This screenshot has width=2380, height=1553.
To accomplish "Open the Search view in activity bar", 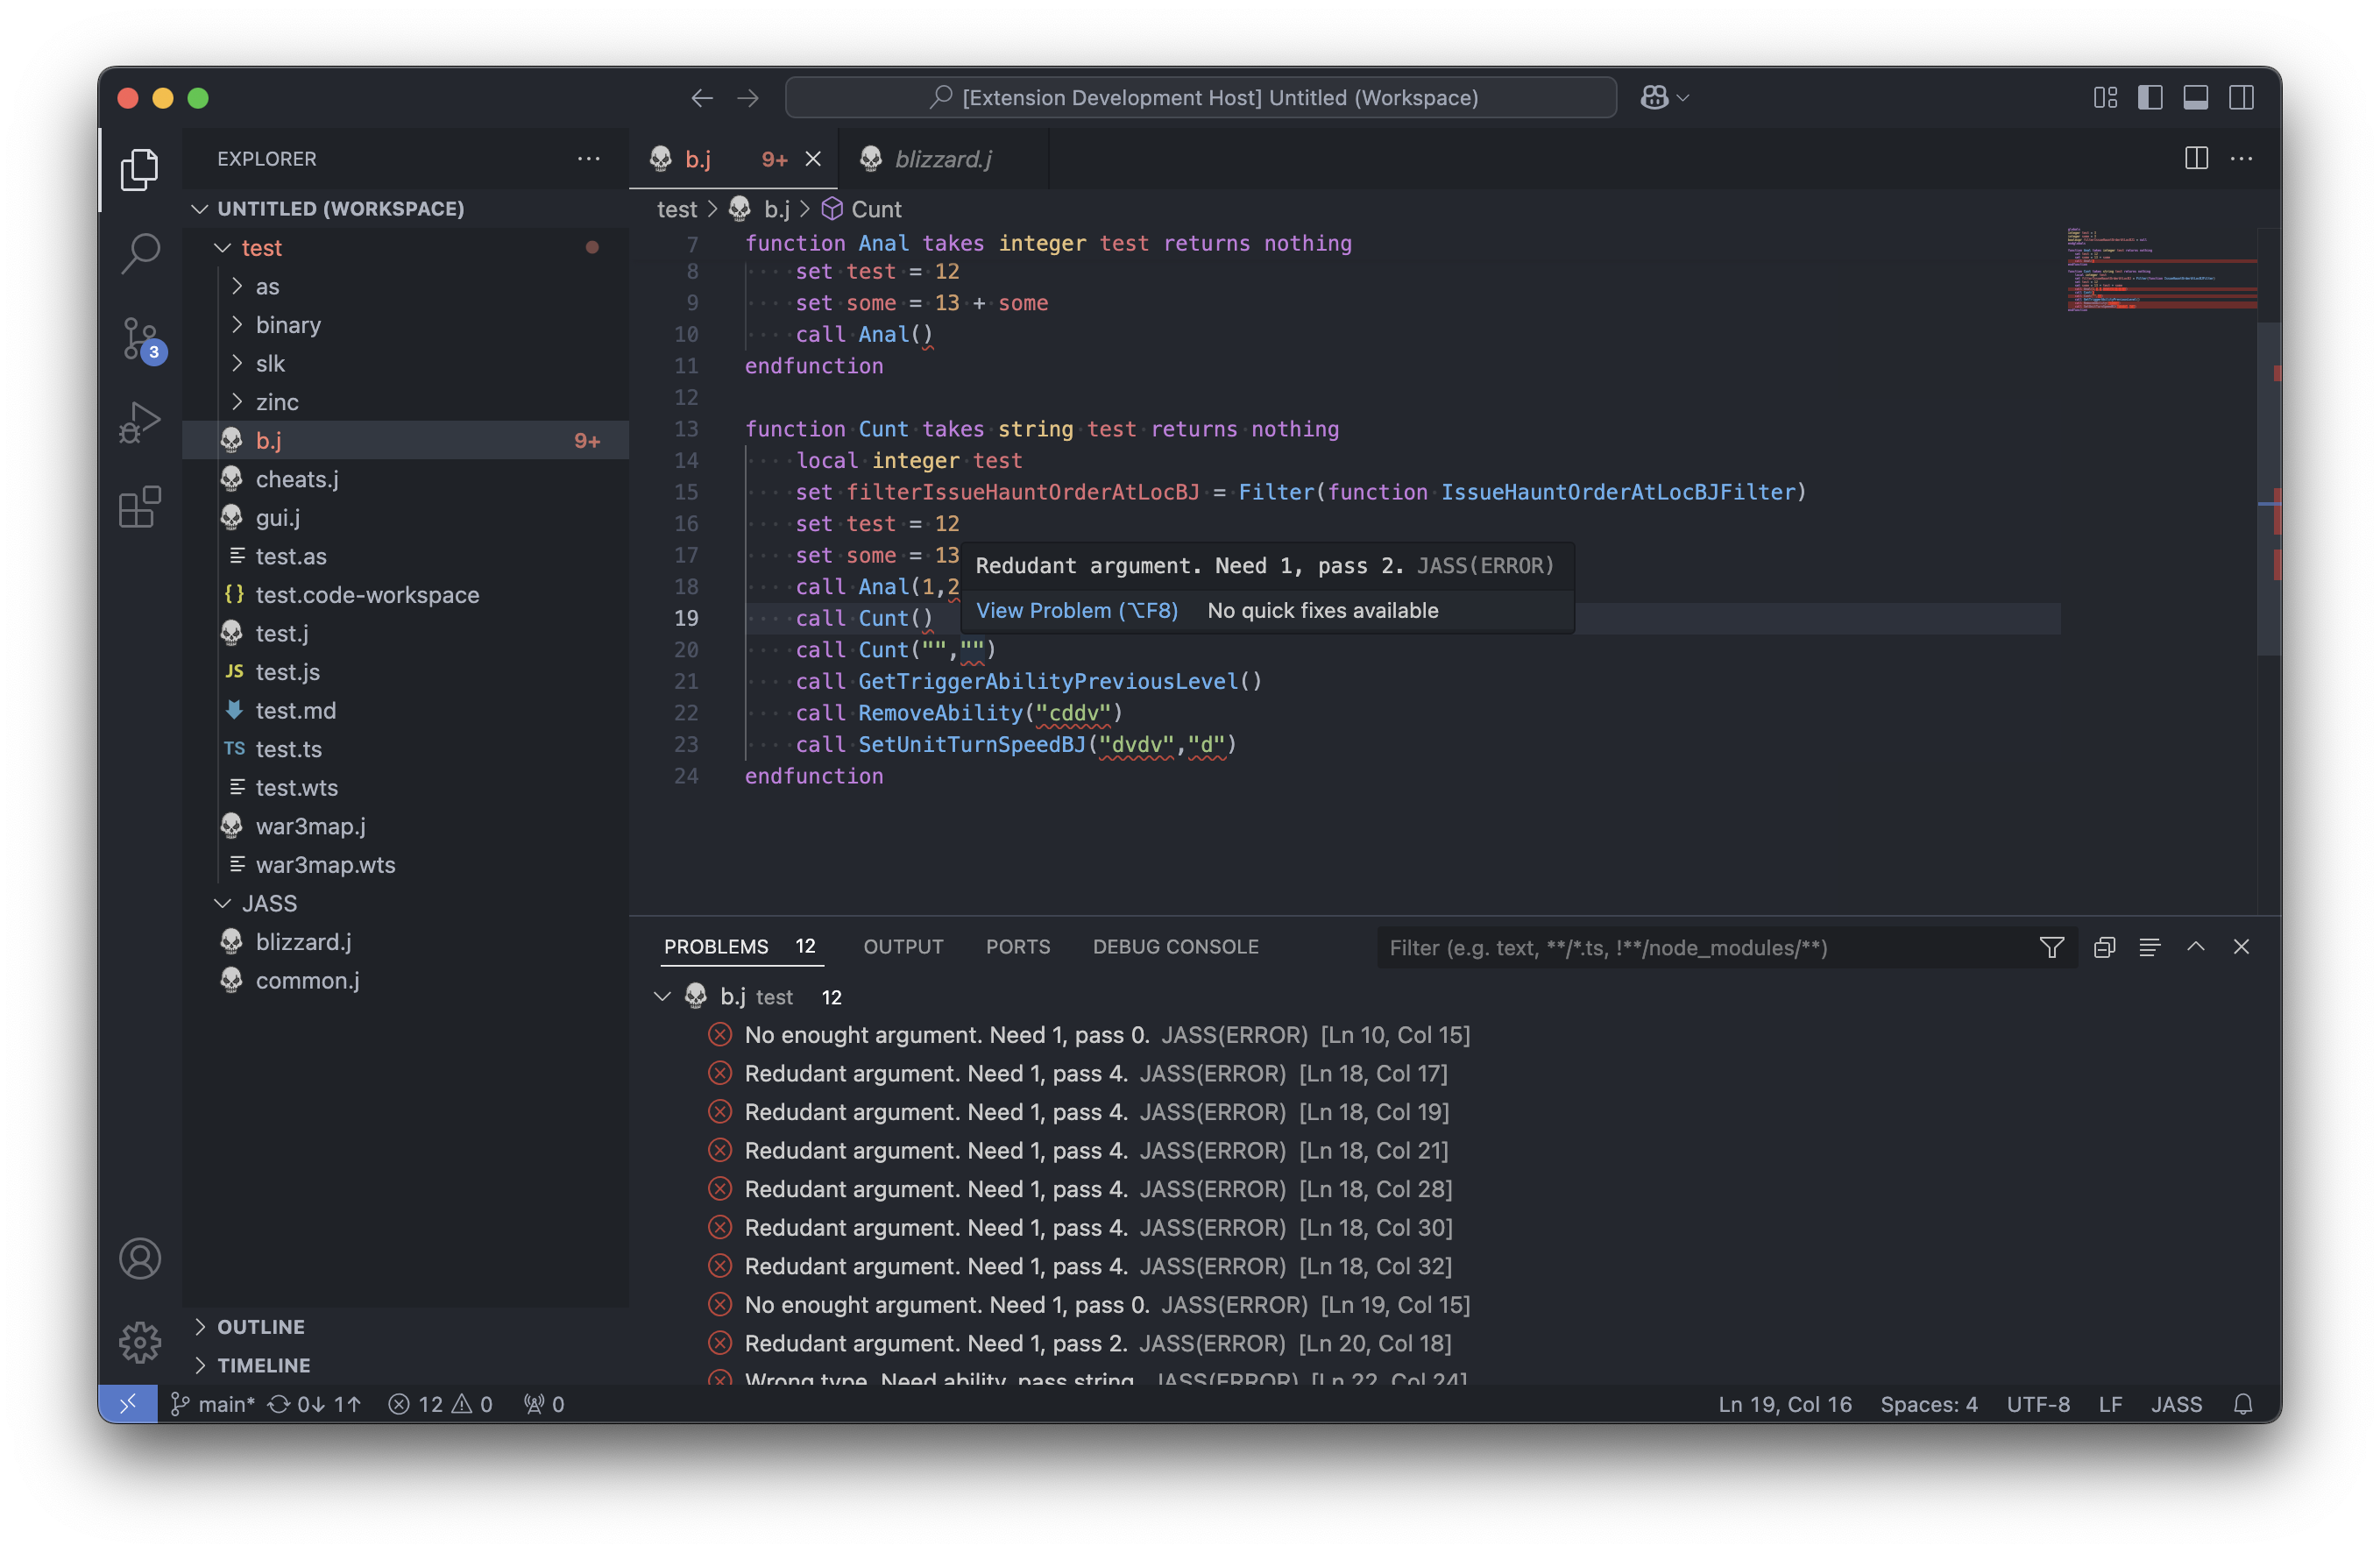I will (x=140, y=253).
